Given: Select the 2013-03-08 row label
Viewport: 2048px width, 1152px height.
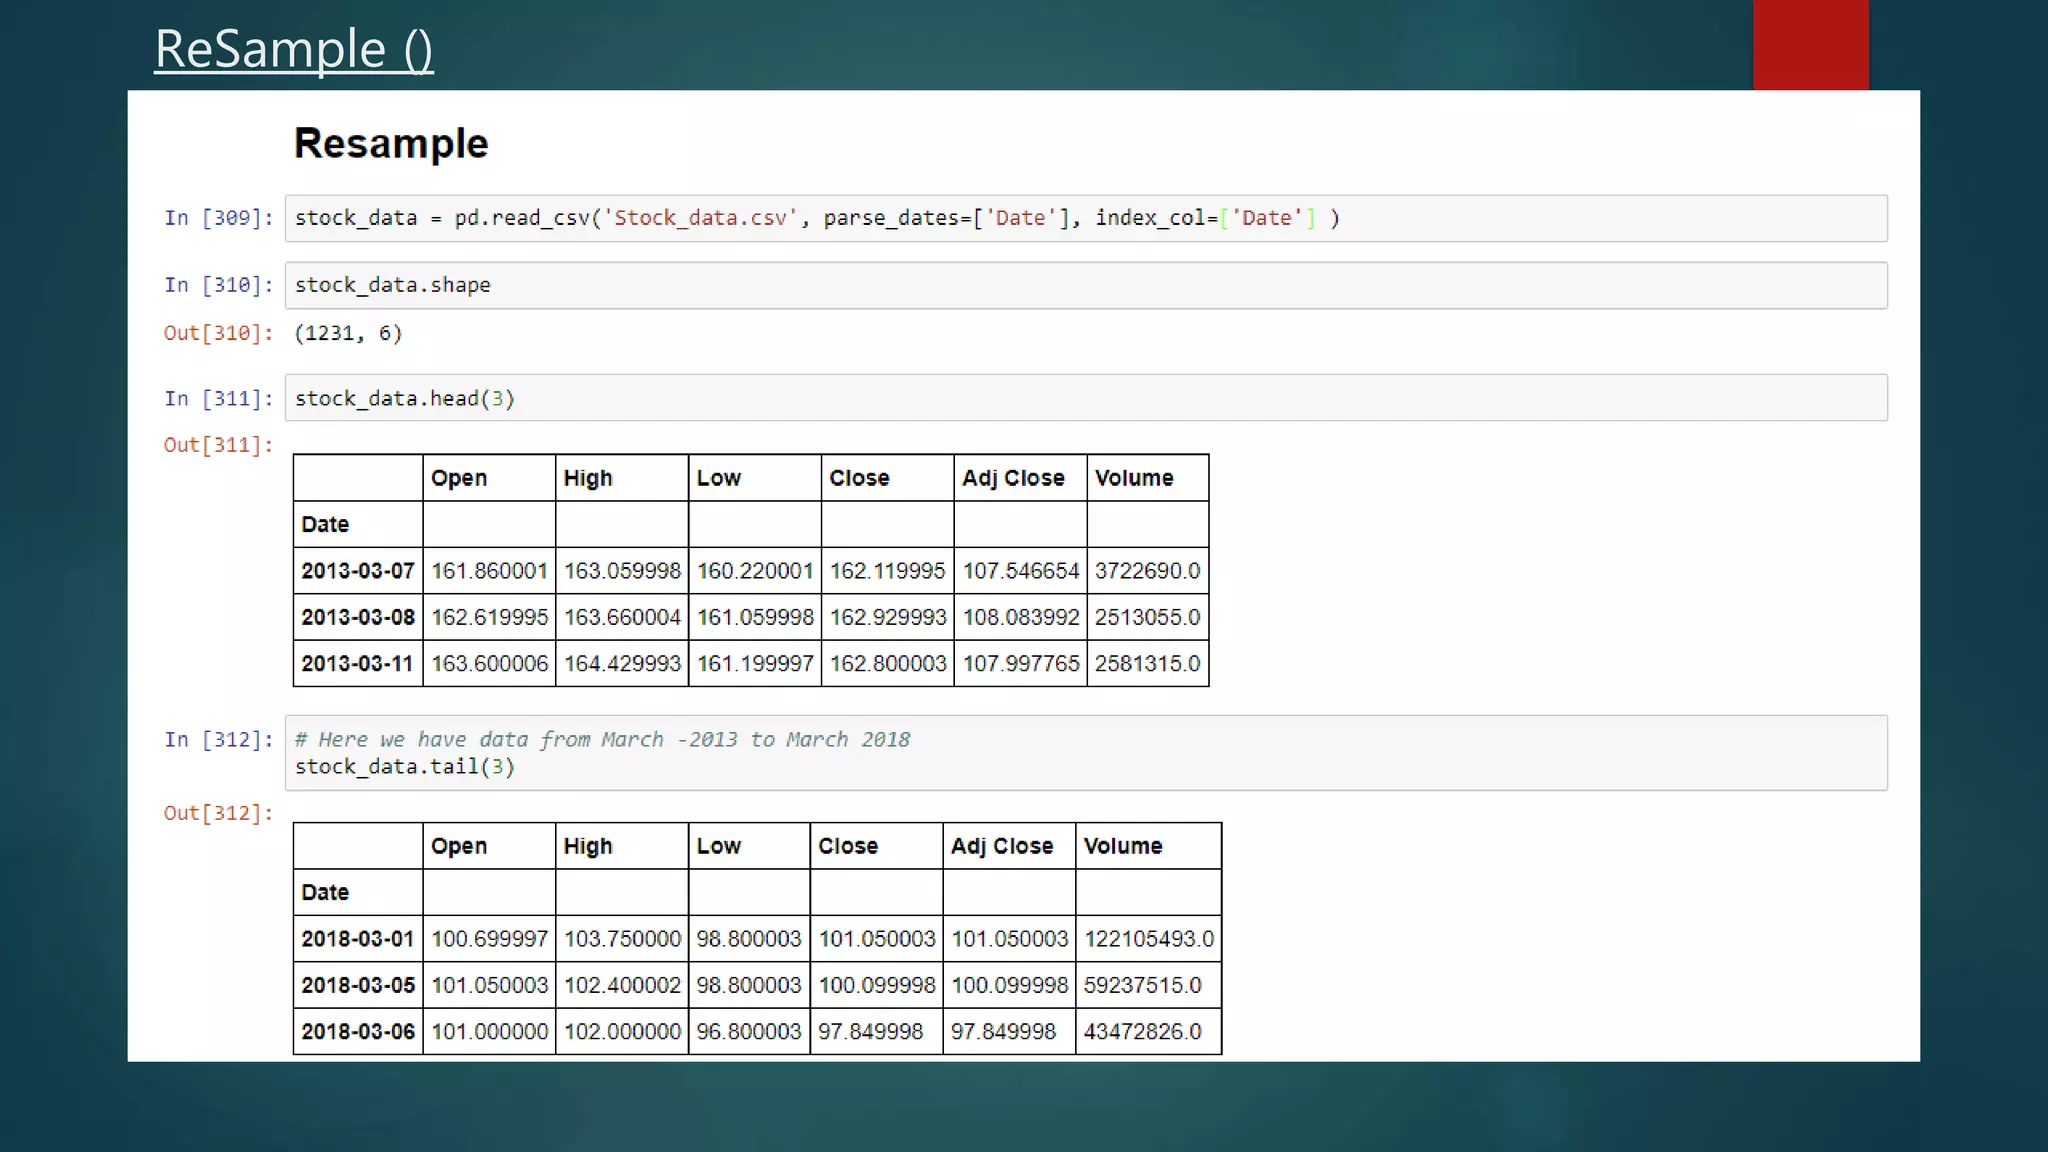Looking at the screenshot, I should pos(358,617).
